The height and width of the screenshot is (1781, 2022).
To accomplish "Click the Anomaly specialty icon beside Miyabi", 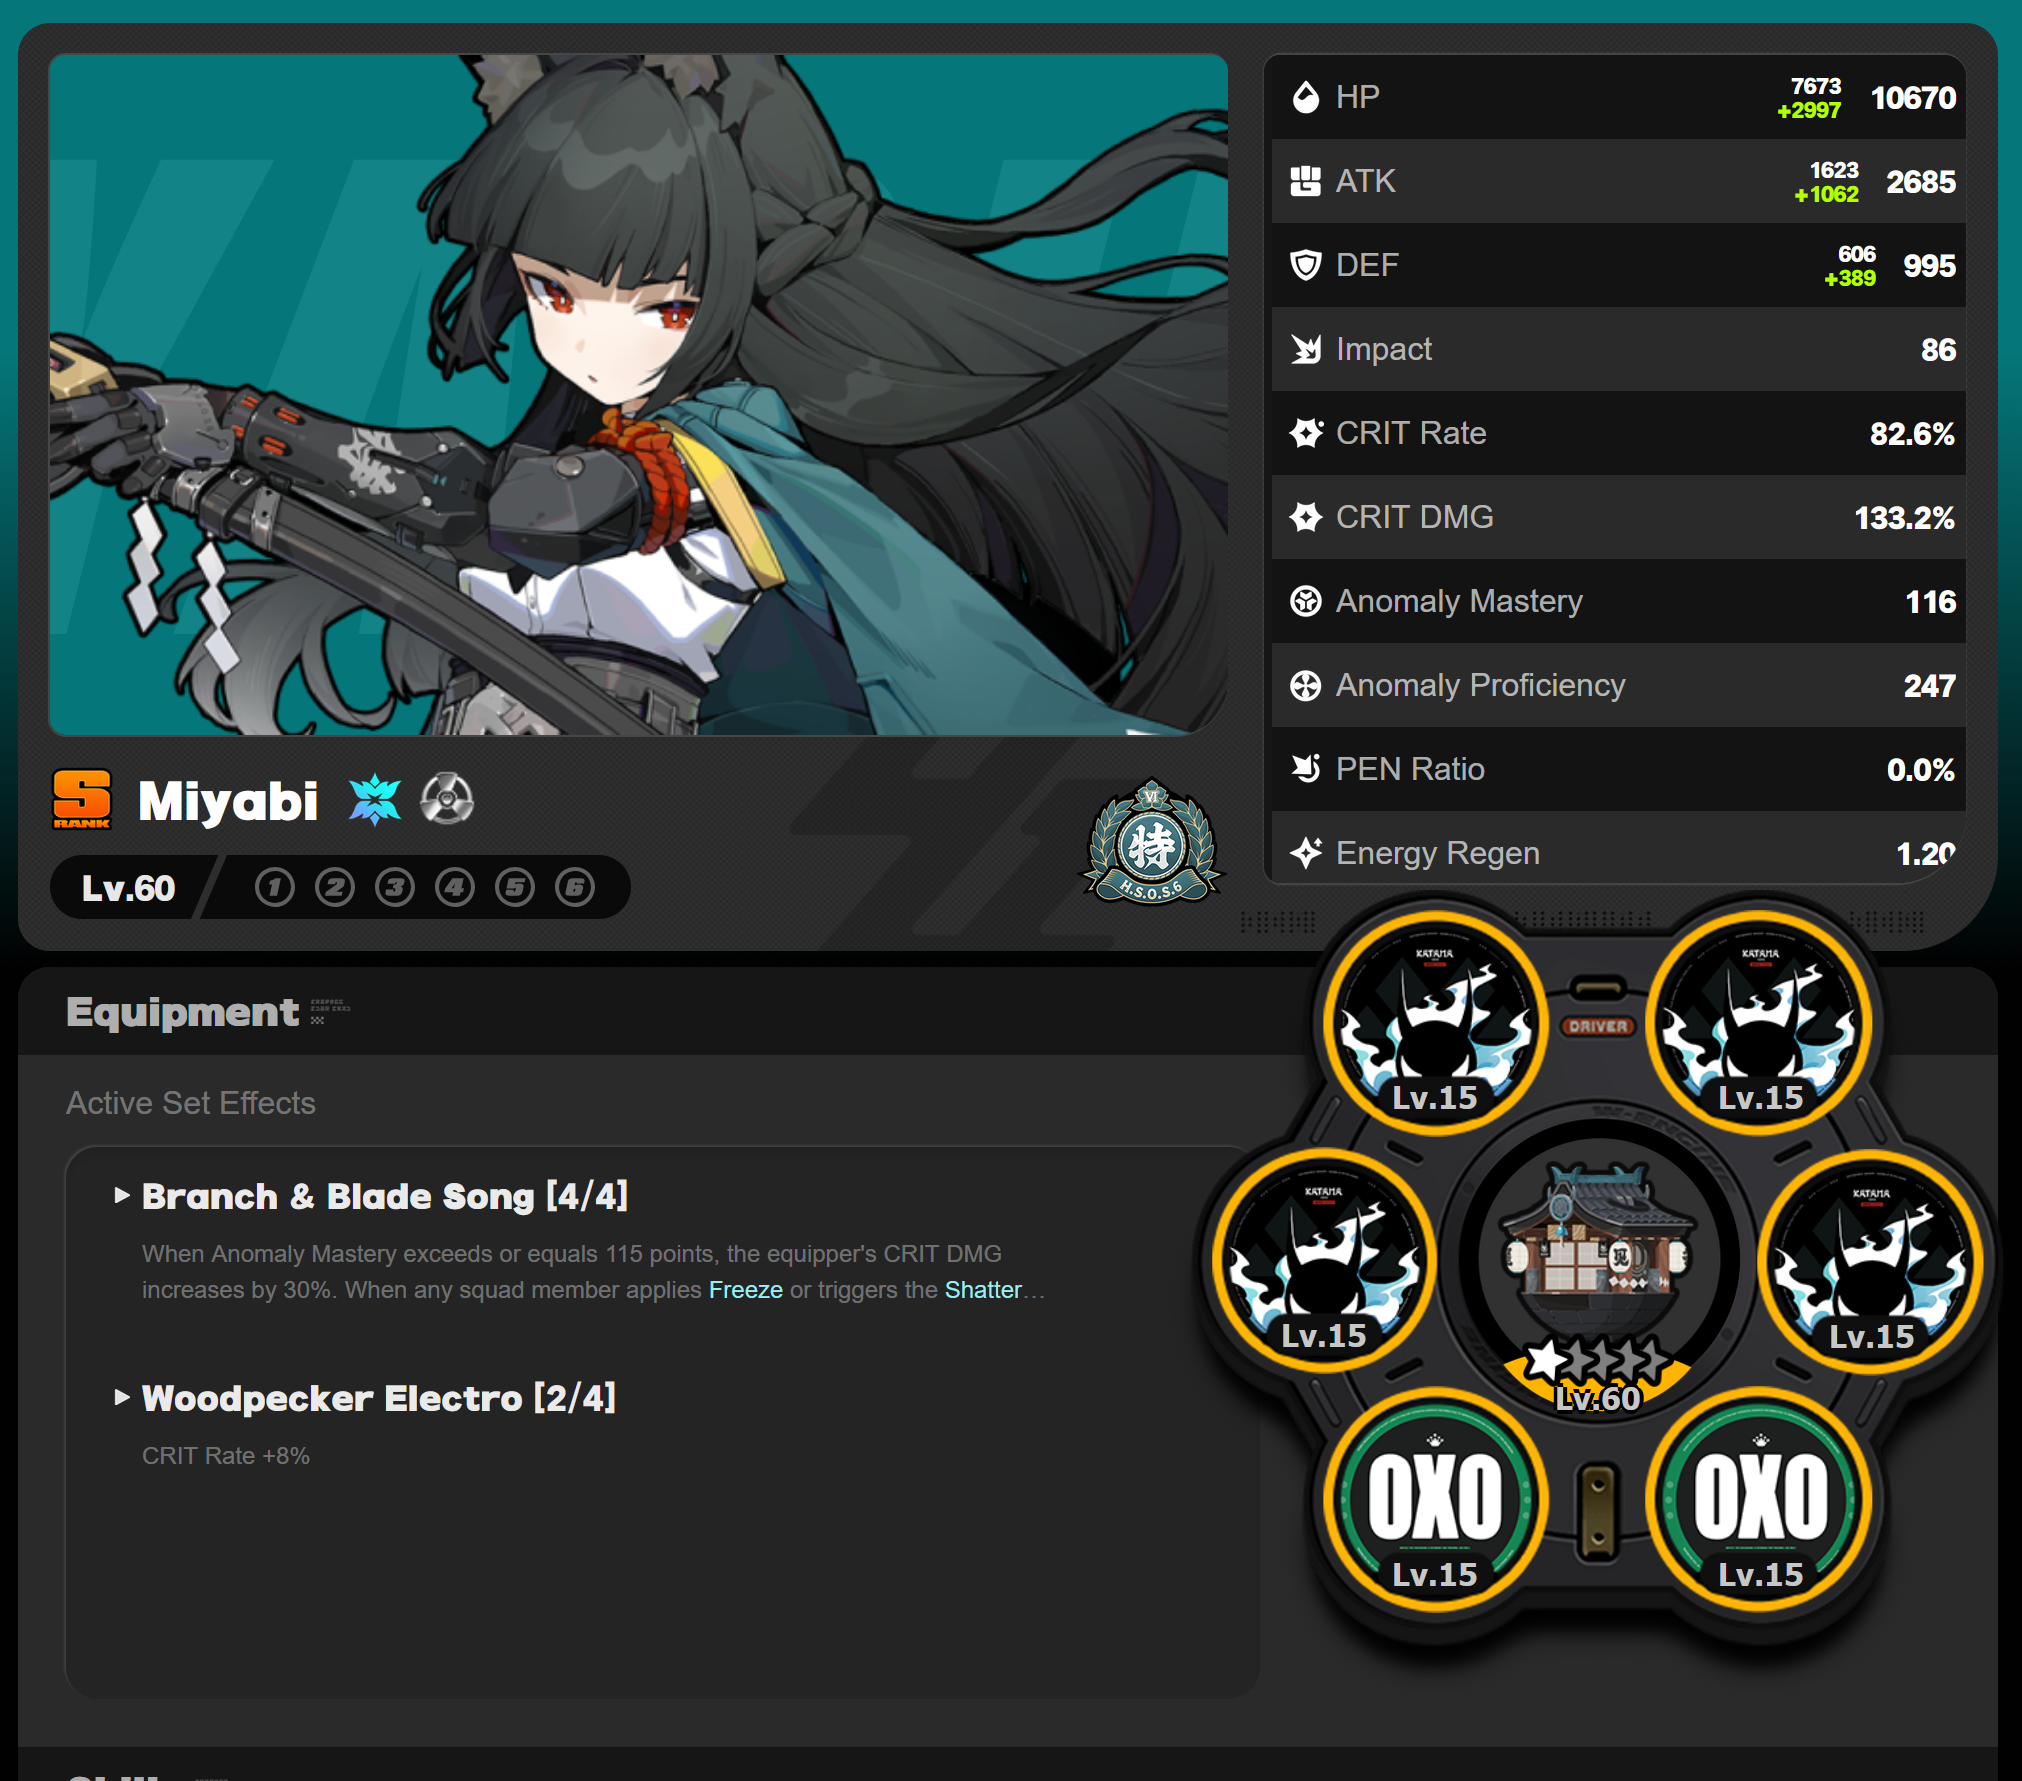I will 446,799.
